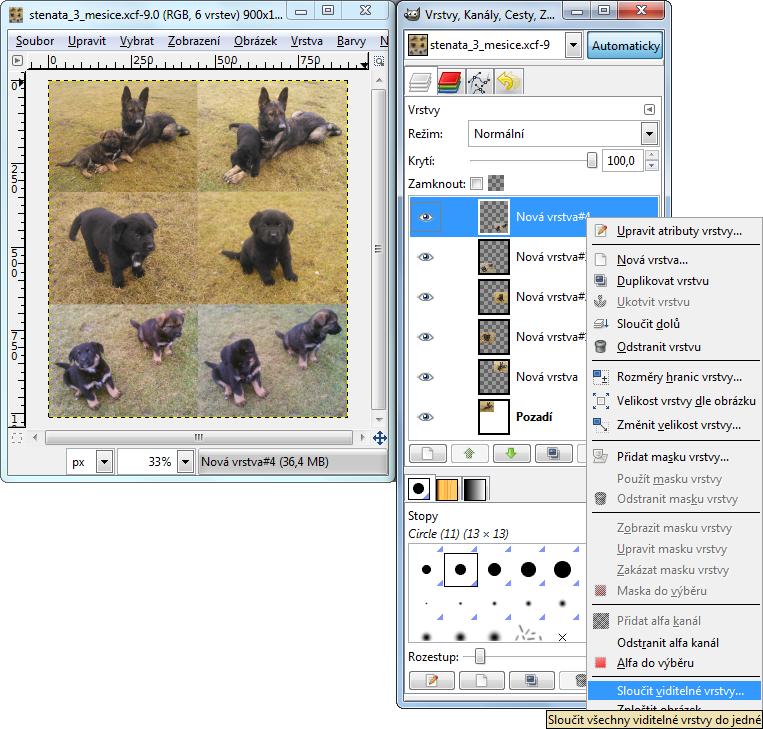Hide the third layer via its eye icon
This screenshot has width=763, height=729.
pos(426,297)
